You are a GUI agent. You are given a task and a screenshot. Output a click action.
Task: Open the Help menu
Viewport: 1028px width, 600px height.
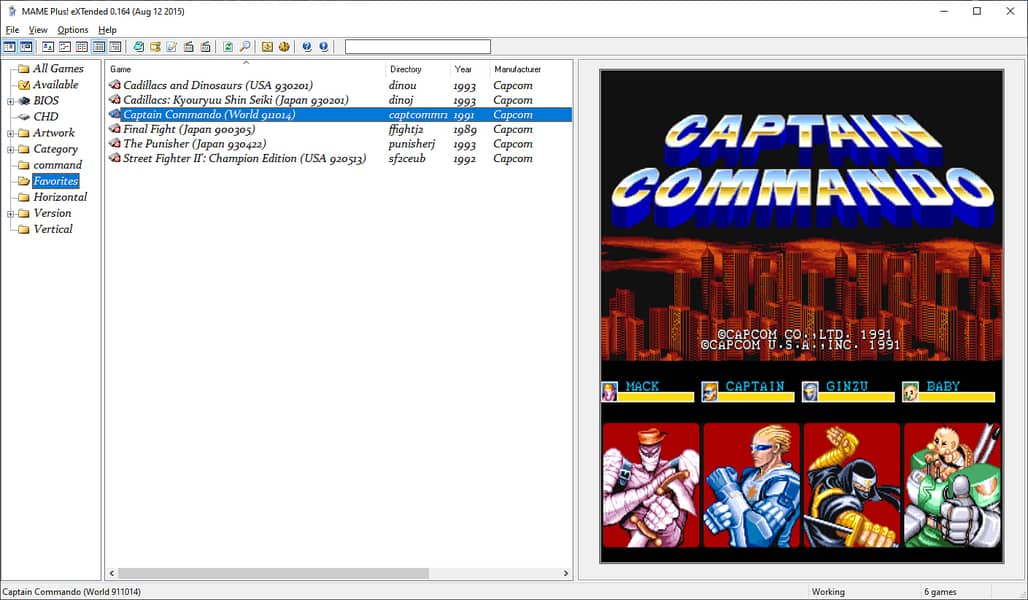click(108, 30)
